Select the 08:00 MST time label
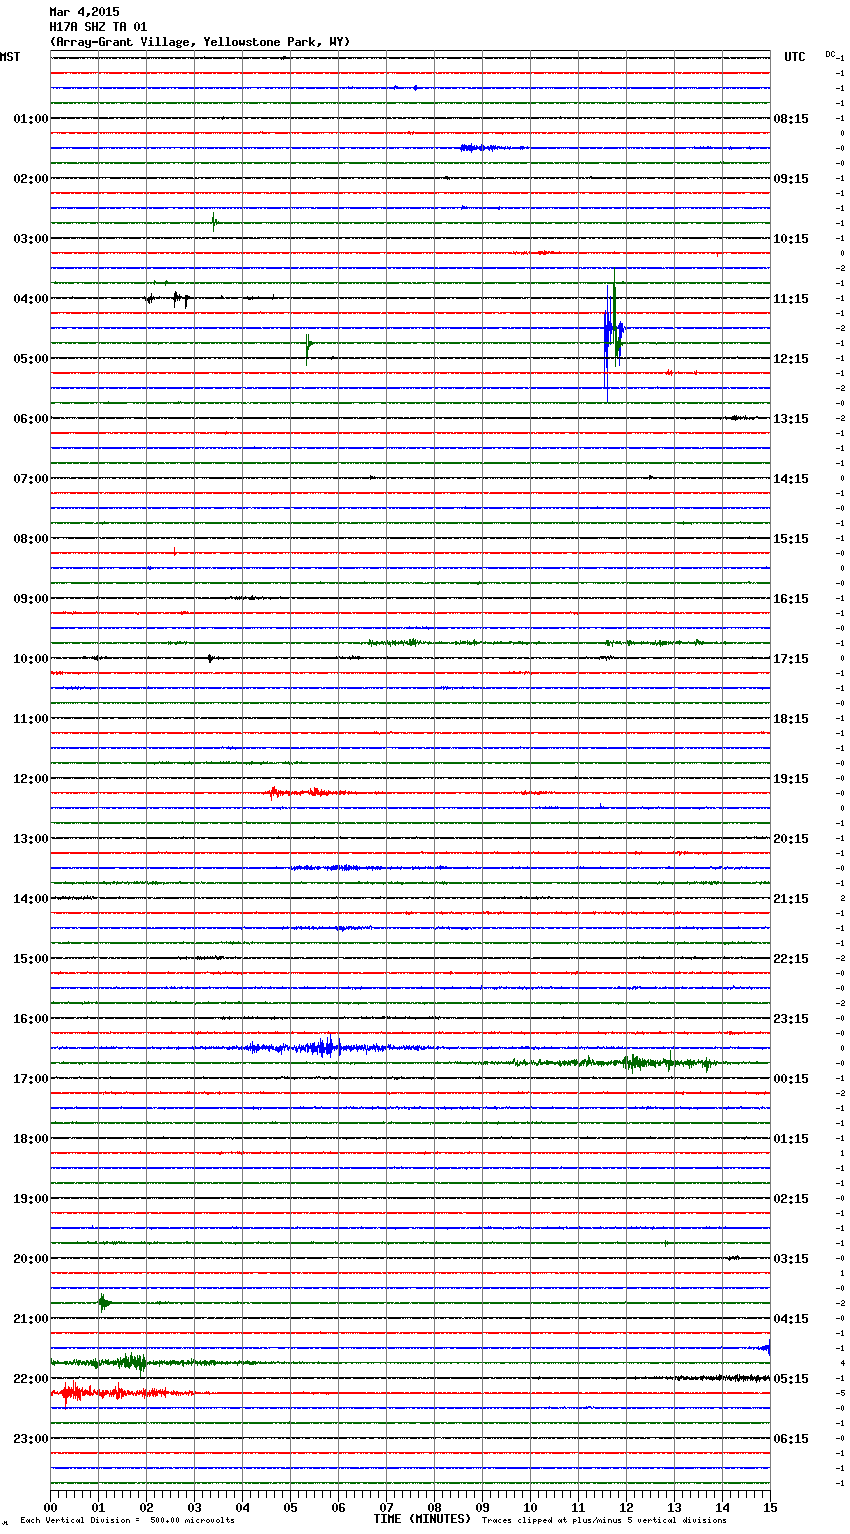This screenshot has width=850, height=1534. [x=30, y=539]
